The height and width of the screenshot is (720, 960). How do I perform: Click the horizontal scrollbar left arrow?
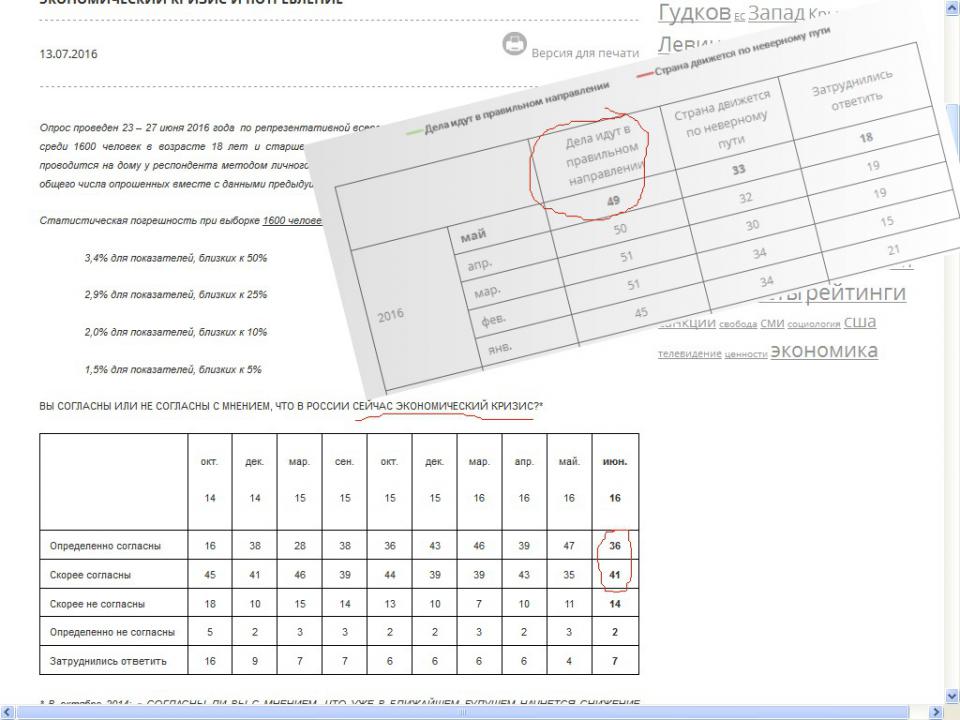point(8,712)
